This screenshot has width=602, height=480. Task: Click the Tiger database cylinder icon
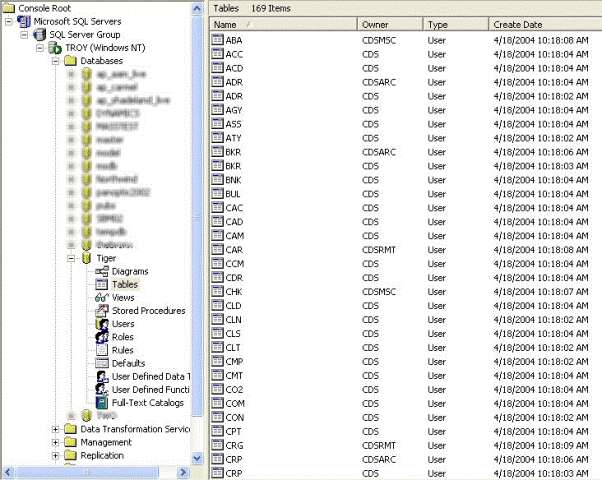87,258
